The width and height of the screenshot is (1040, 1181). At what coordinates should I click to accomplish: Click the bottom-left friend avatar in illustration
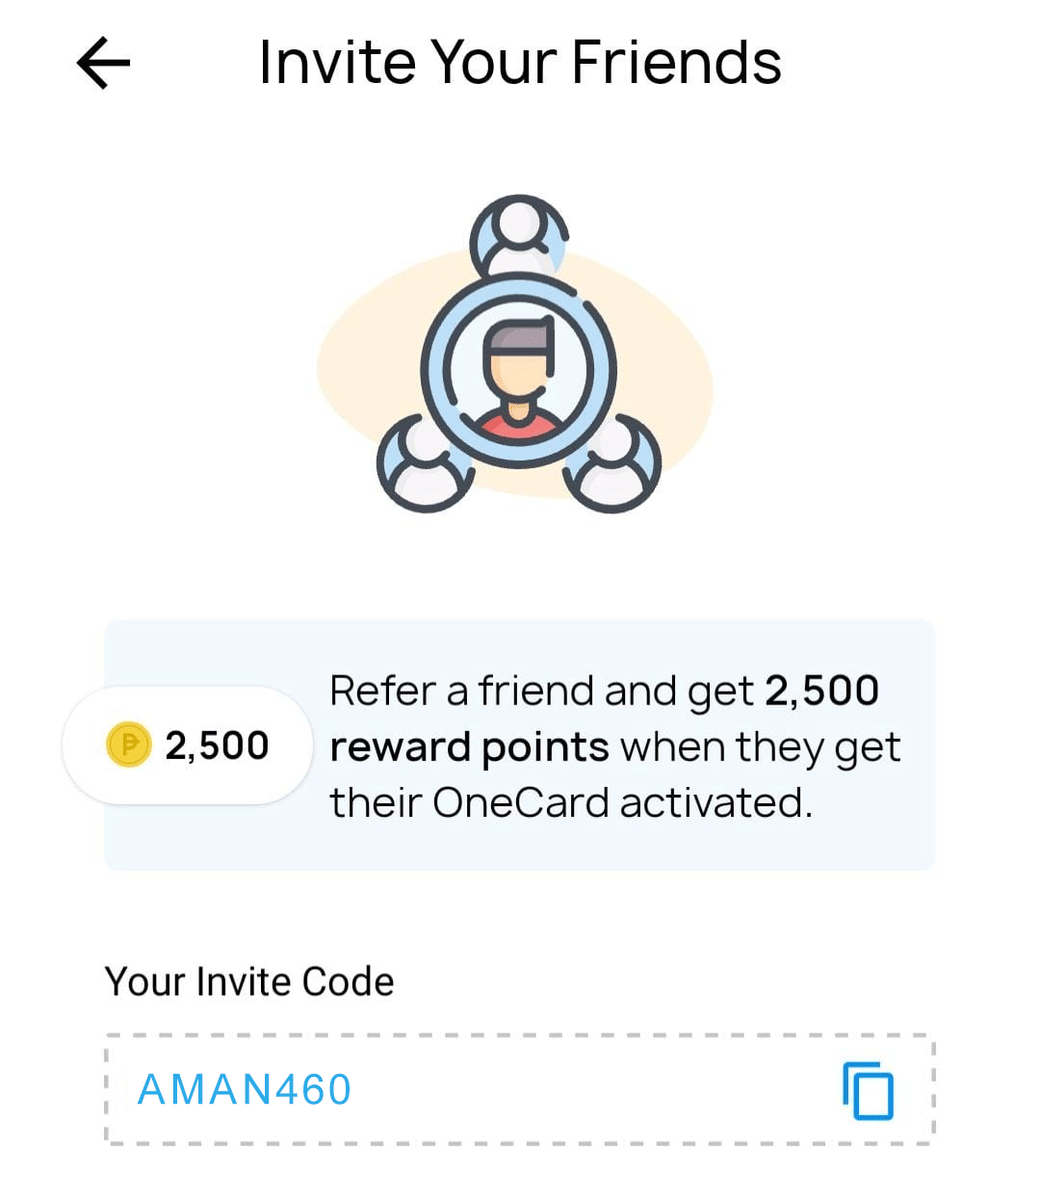coord(426,465)
